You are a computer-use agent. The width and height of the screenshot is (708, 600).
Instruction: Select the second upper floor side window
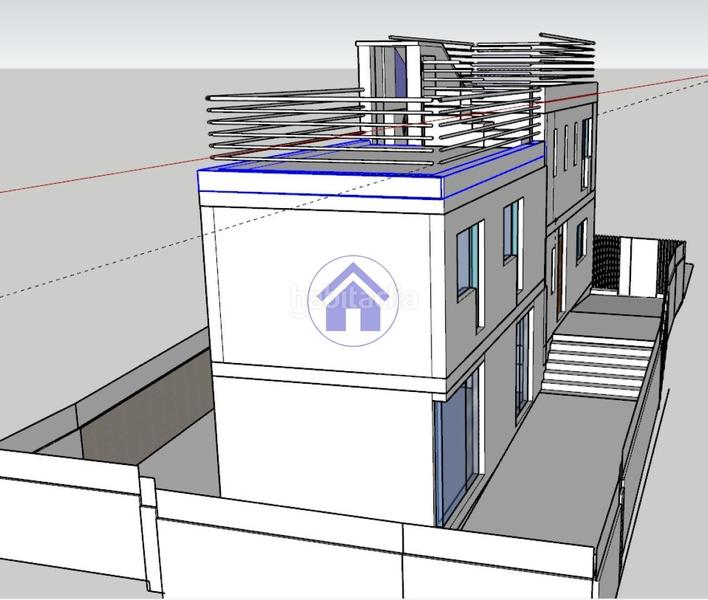pyautogui.click(x=512, y=232)
